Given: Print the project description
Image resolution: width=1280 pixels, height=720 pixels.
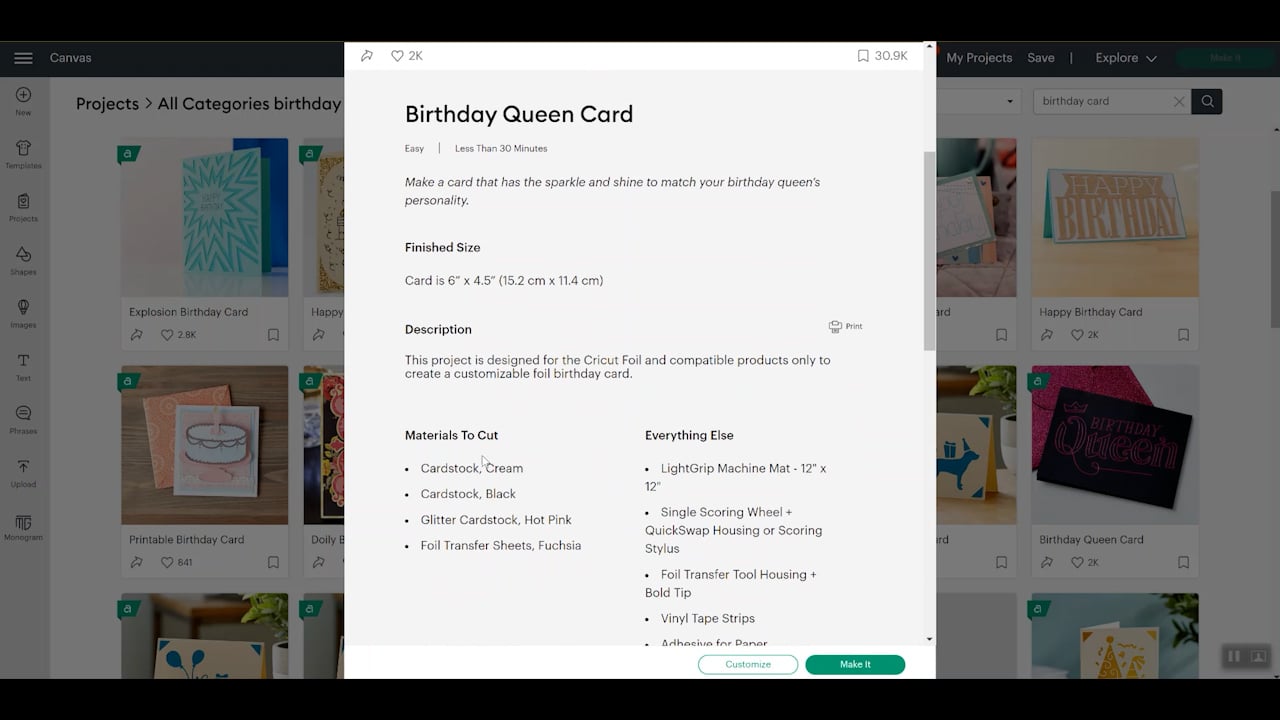Looking at the screenshot, I should pos(845,326).
